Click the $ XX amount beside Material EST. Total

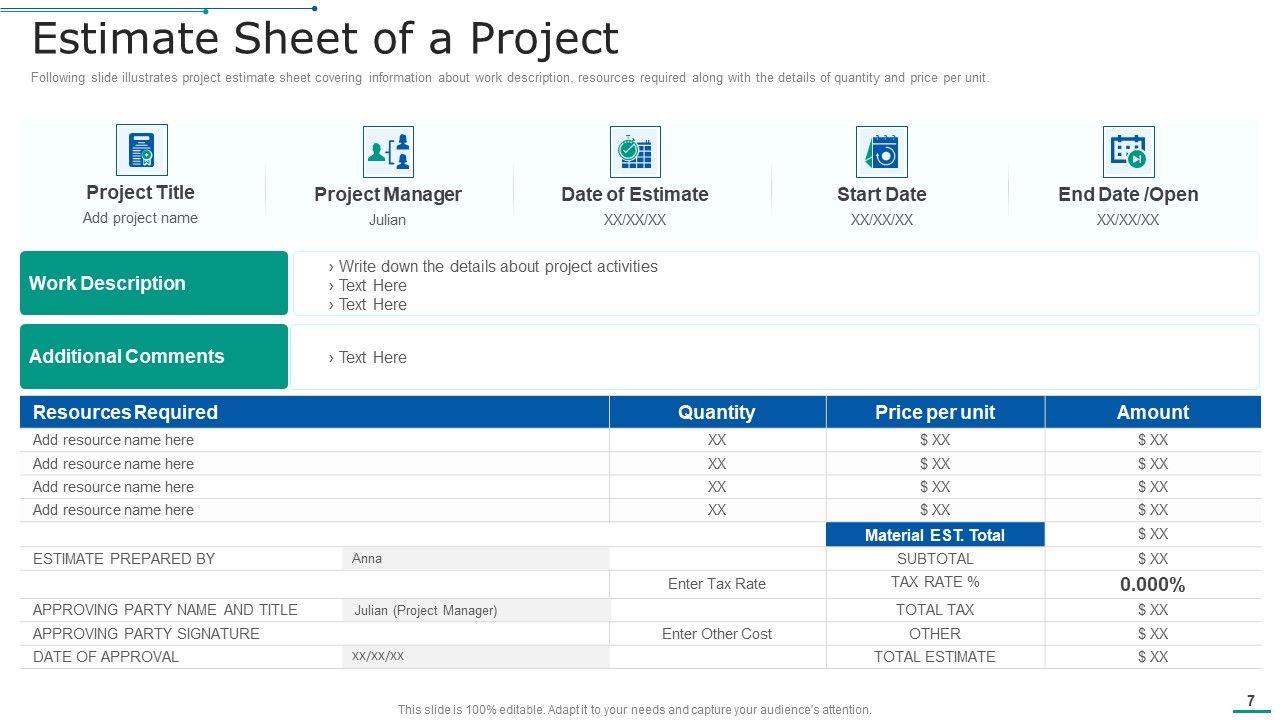1153,534
